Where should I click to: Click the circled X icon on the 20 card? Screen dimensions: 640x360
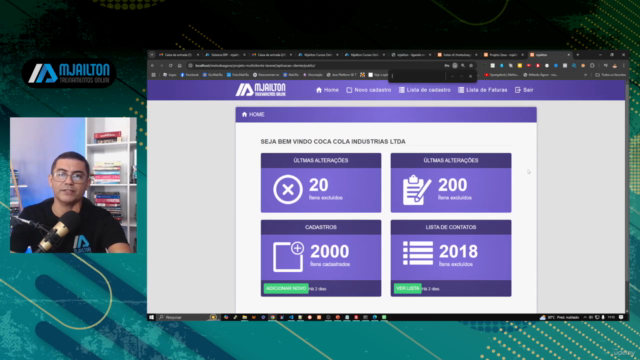[288, 189]
